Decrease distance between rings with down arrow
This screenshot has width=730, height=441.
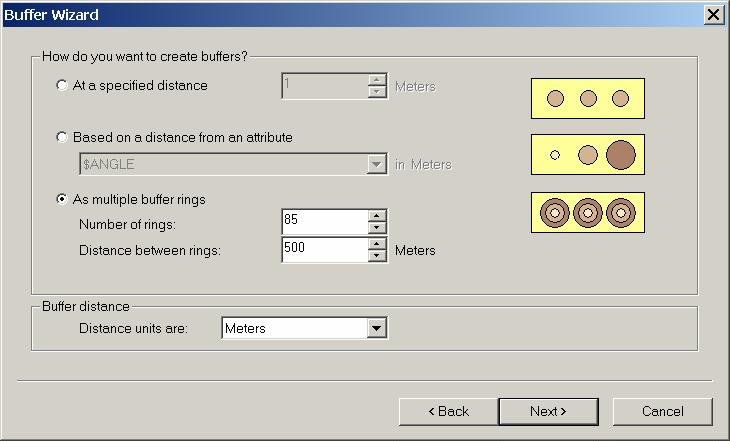[377, 256]
